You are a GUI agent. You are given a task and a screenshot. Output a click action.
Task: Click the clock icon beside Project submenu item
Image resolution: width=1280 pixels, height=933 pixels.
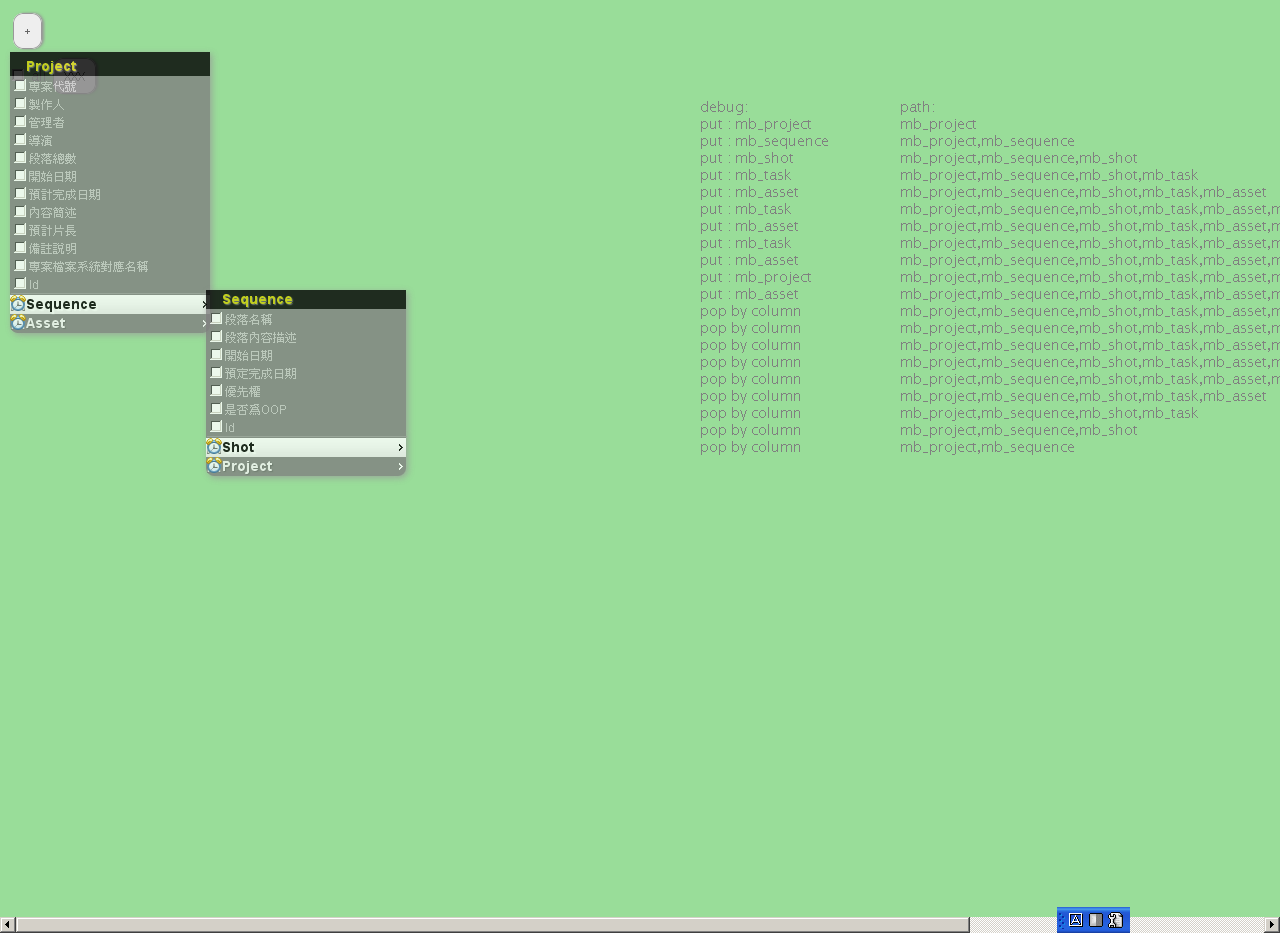pyautogui.click(x=214, y=466)
